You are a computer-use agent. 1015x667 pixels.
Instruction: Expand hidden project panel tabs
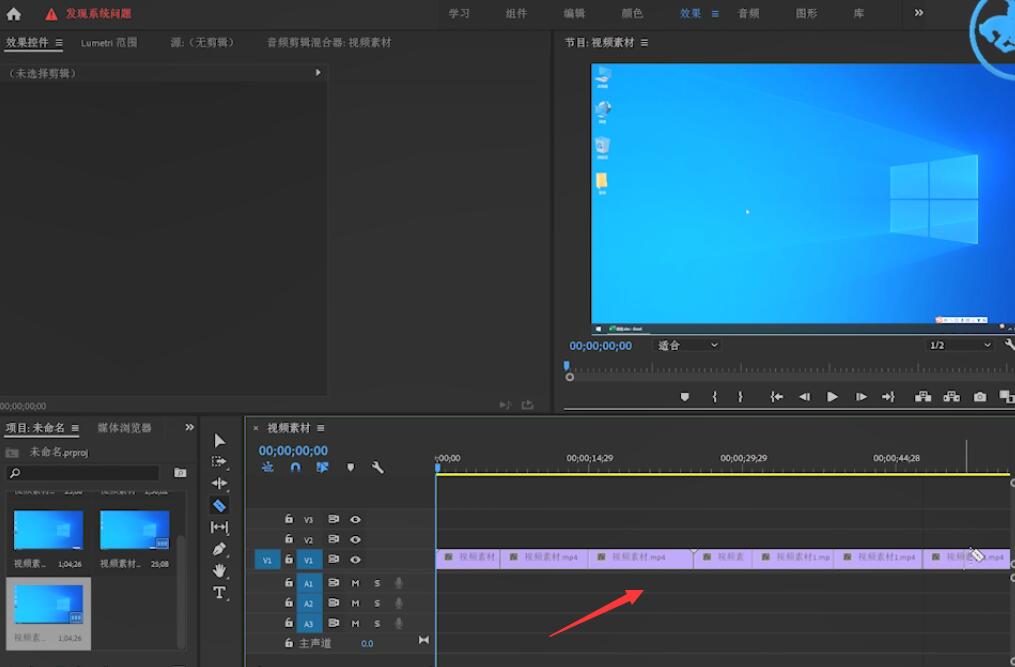(189, 427)
